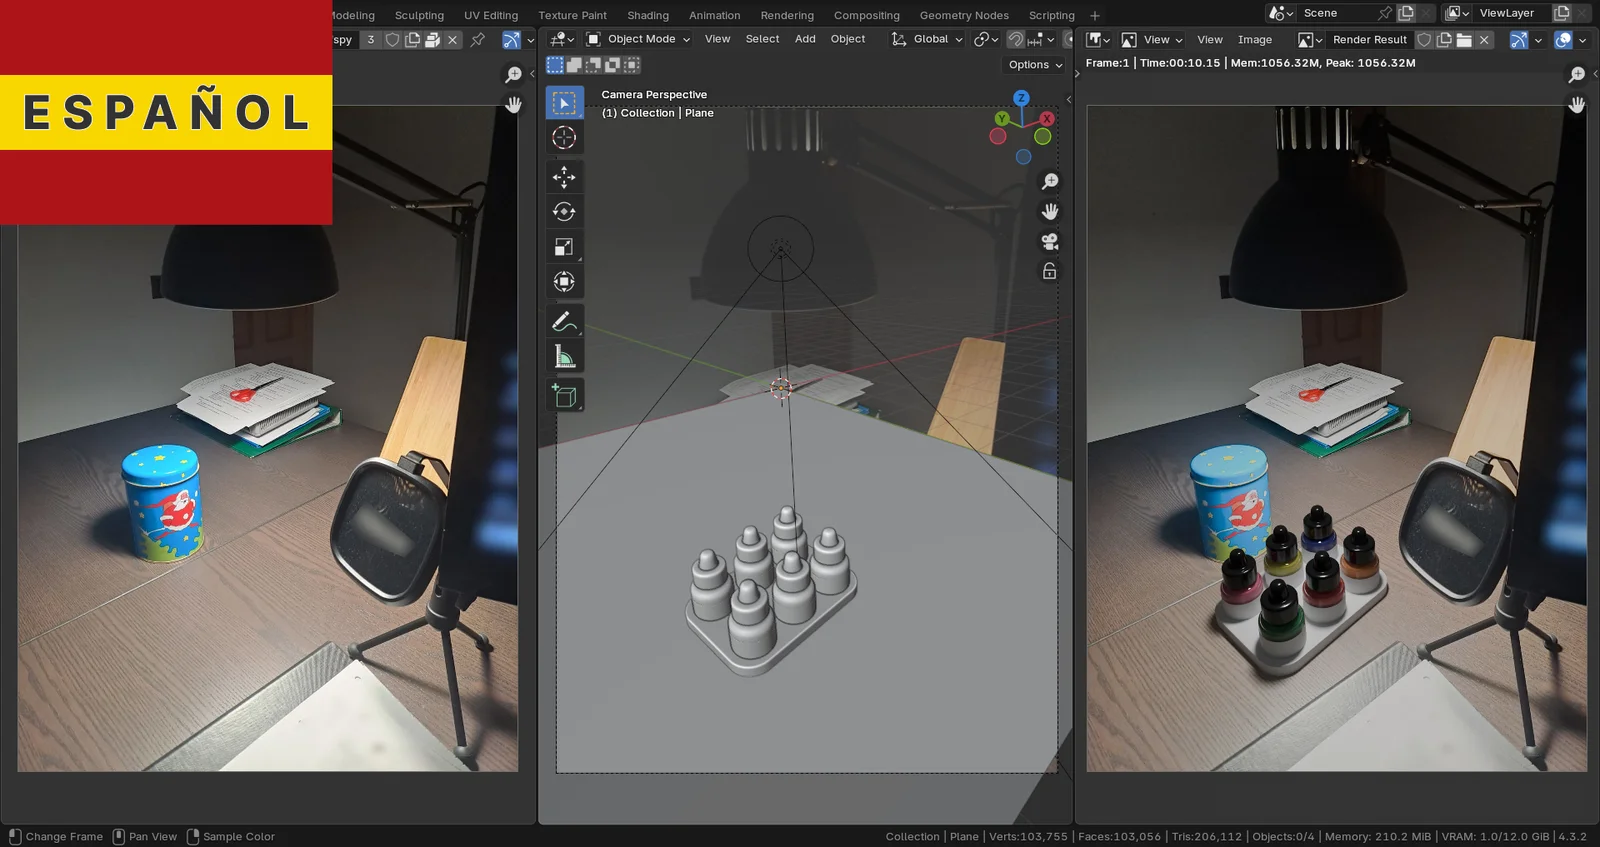The image size is (1600, 847).
Task: Click the 3D Cursor tool
Action: click(x=564, y=138)
